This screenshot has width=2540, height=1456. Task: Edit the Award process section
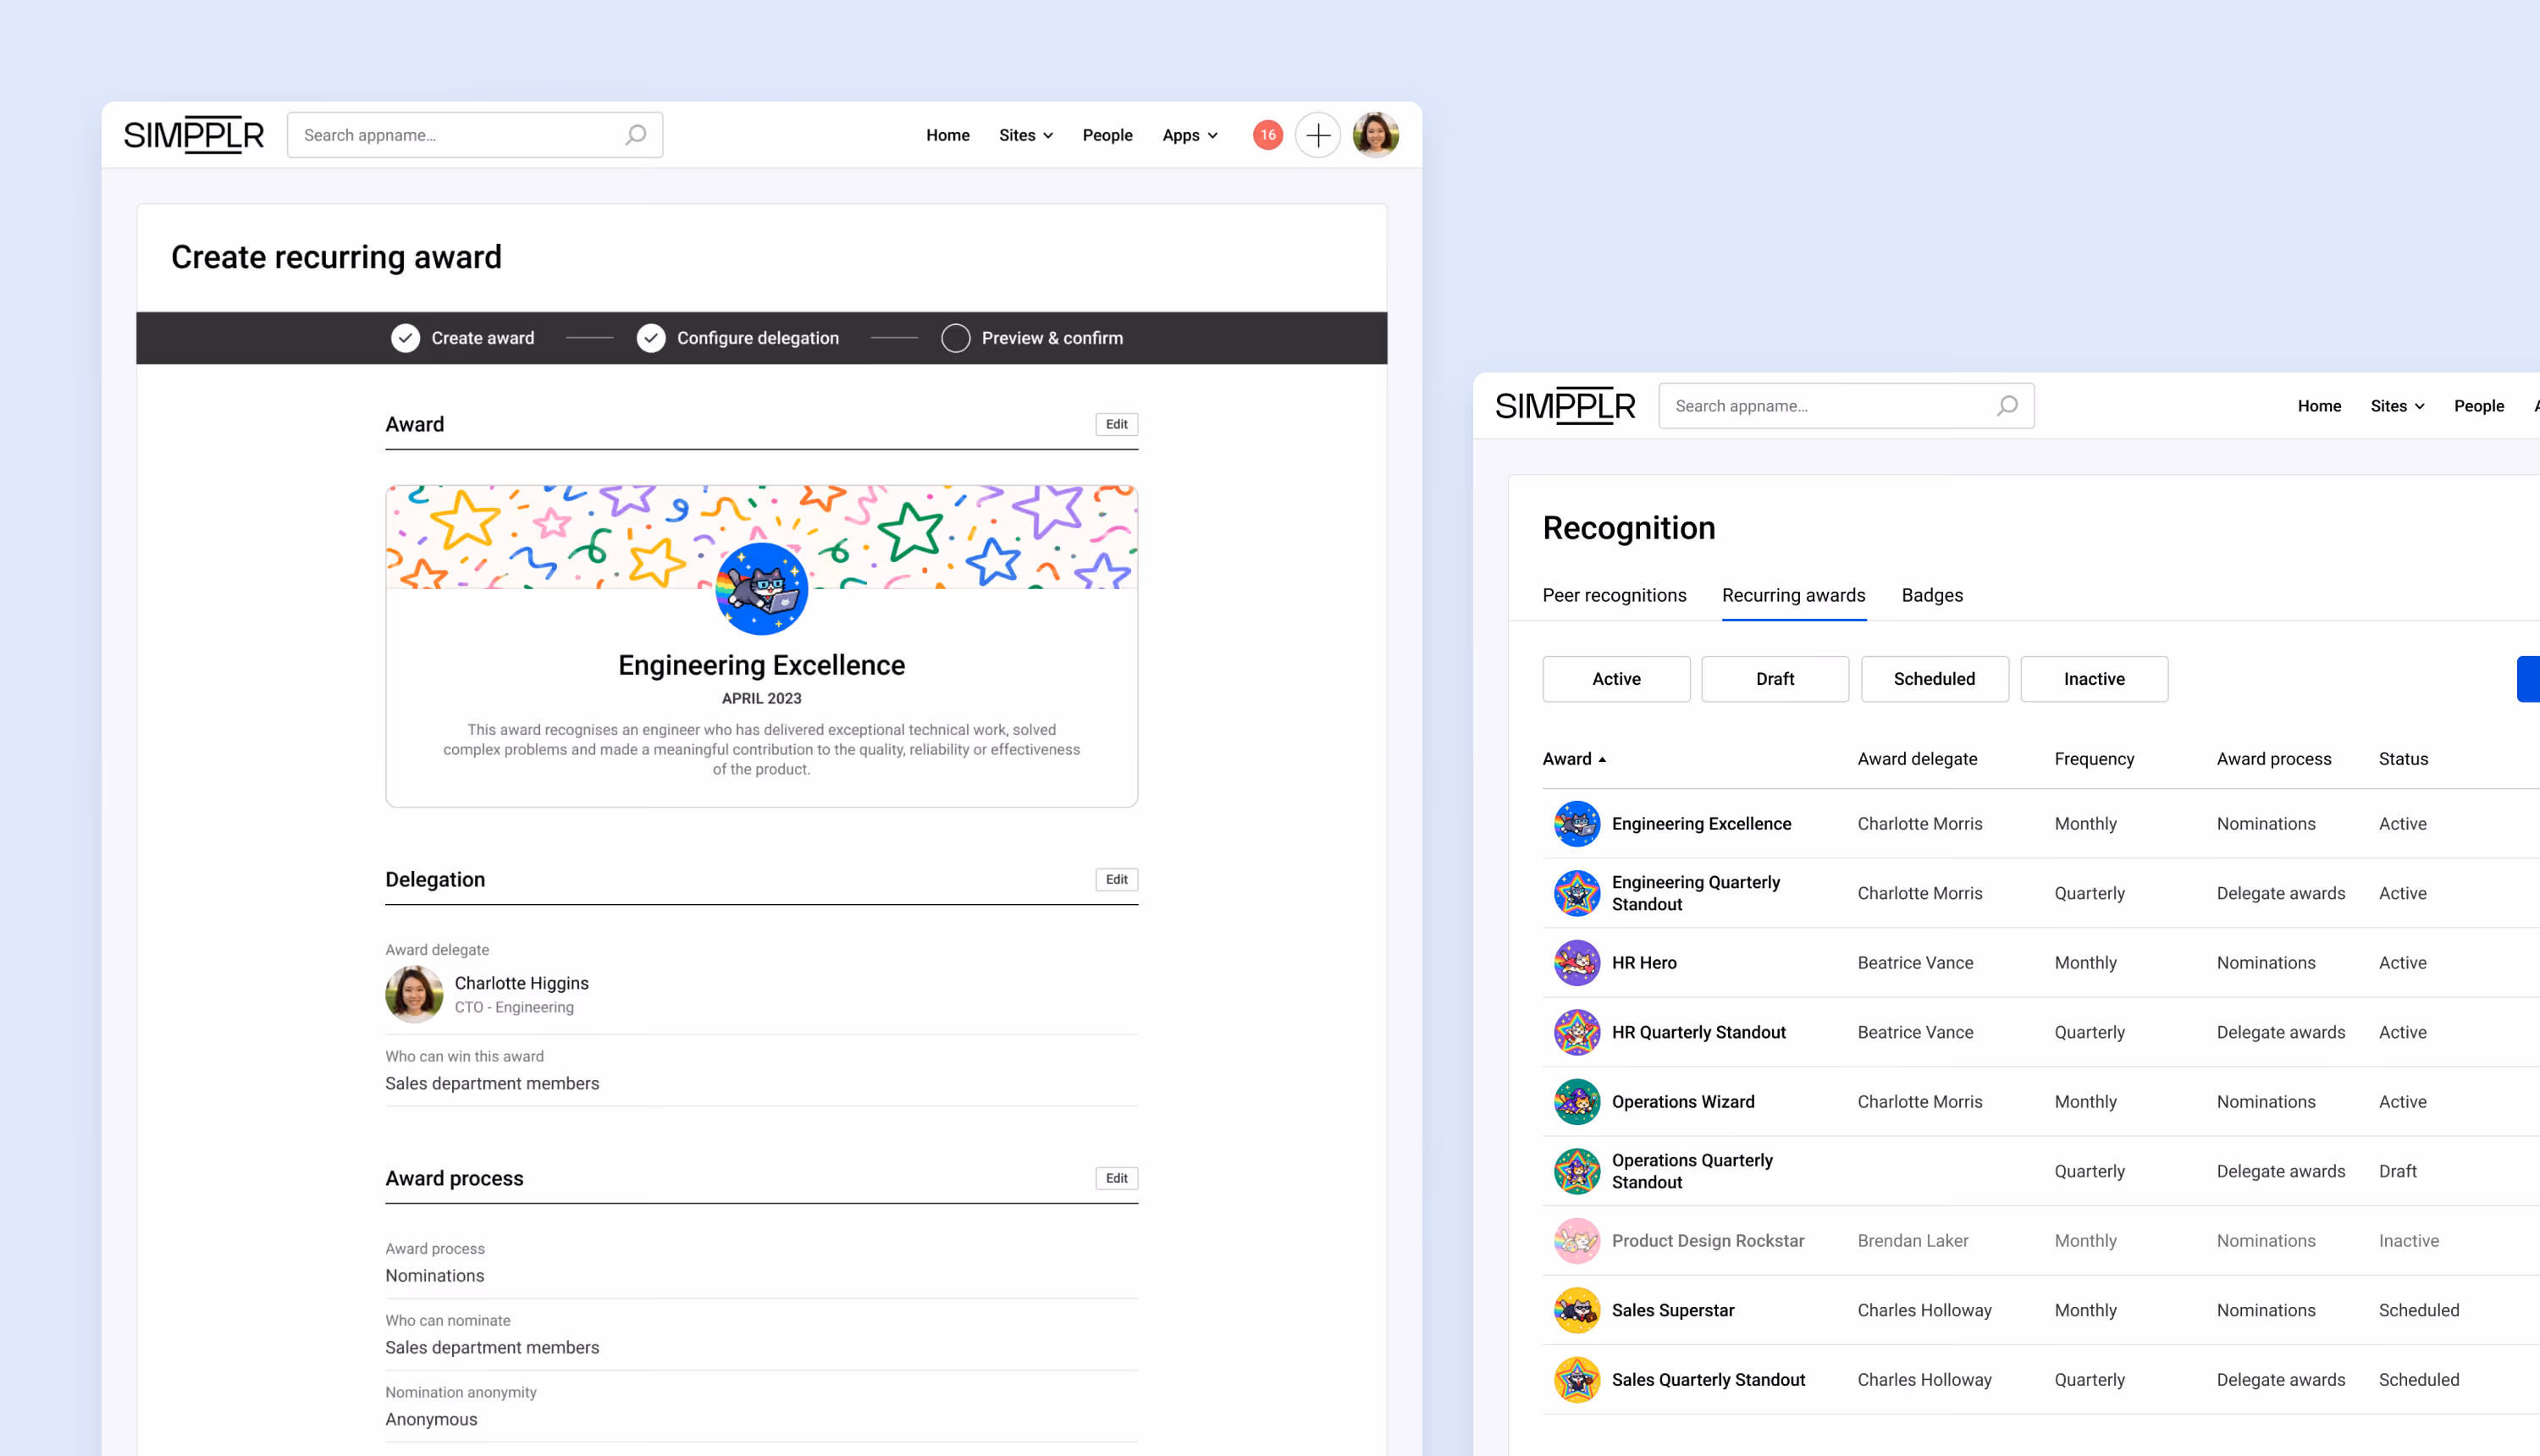pyautogui.click(x=1116, y=1178)
